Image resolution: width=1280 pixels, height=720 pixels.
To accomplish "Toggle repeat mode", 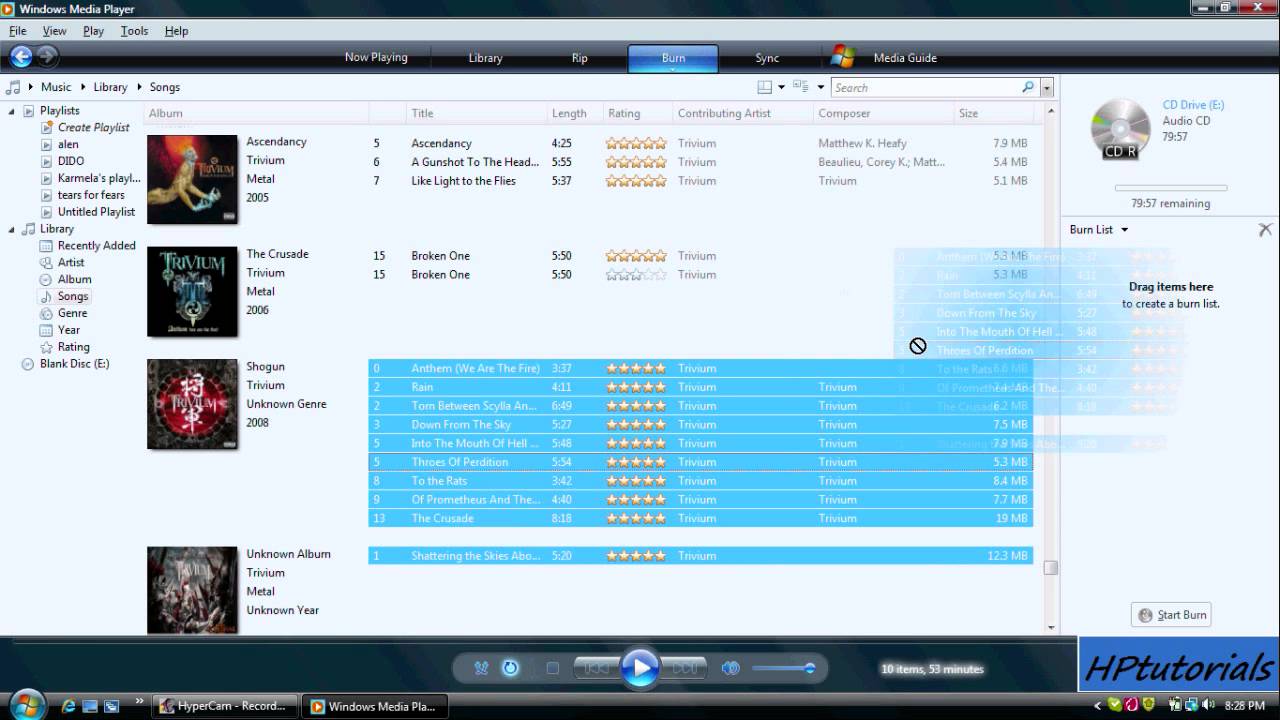I will click(510, 668).
